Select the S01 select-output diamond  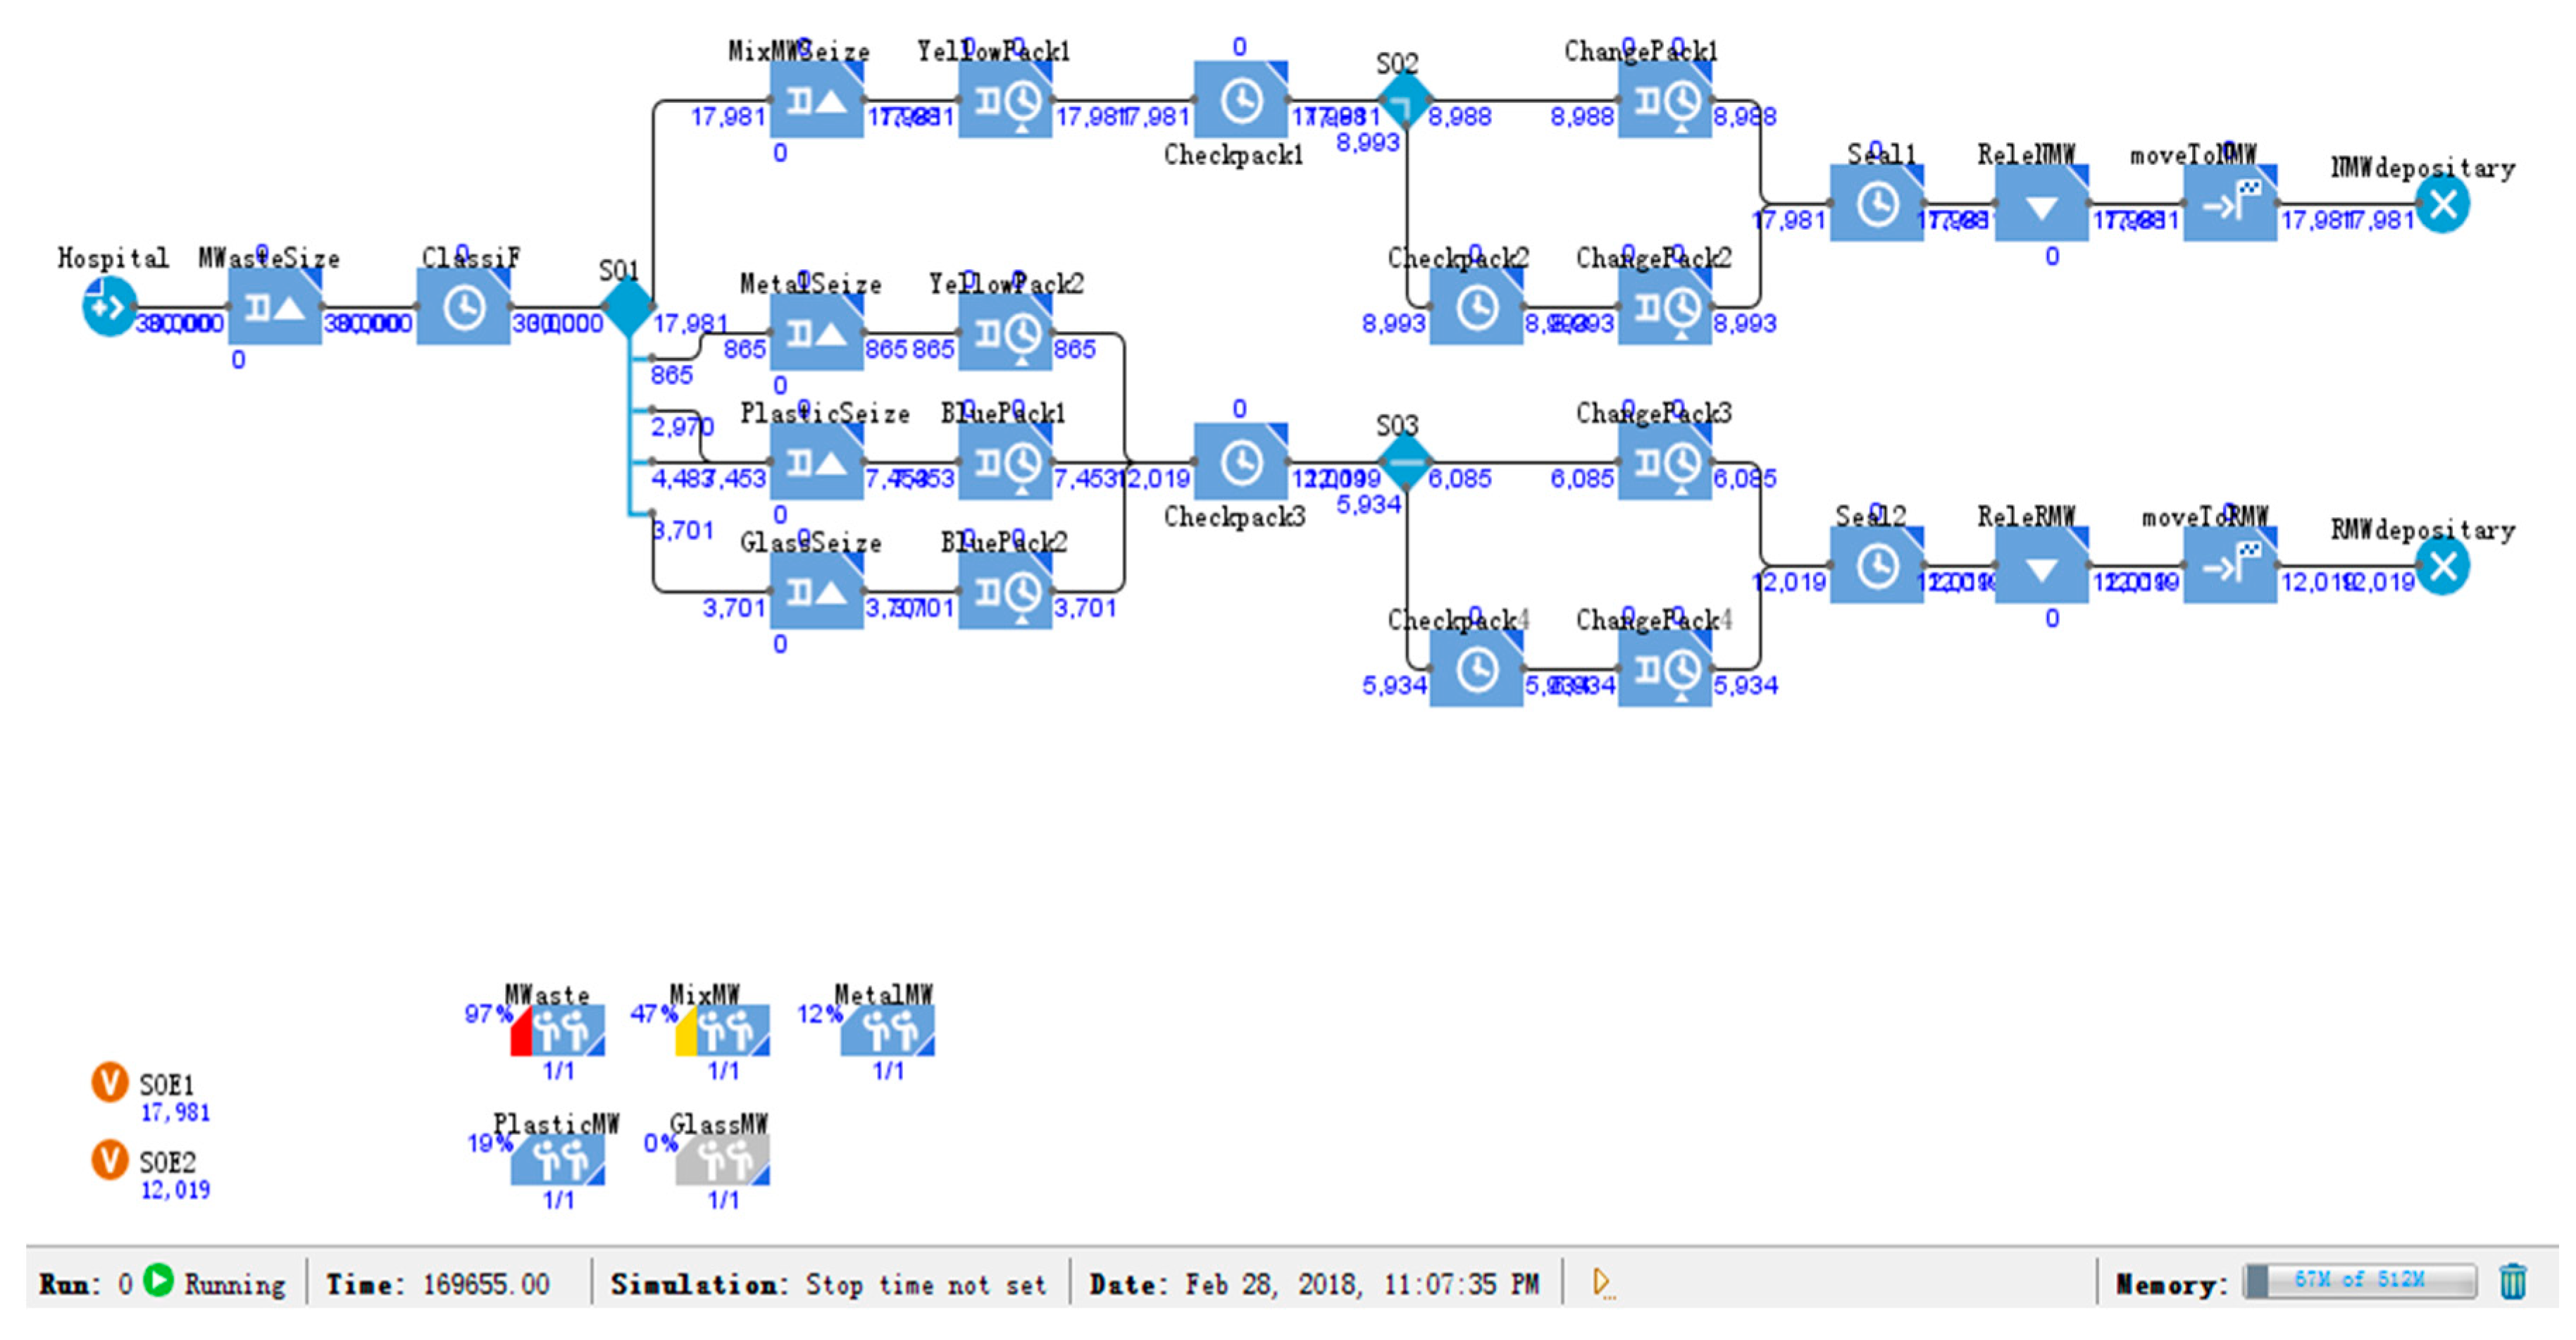pyautogui.click(x=628, y=307)
